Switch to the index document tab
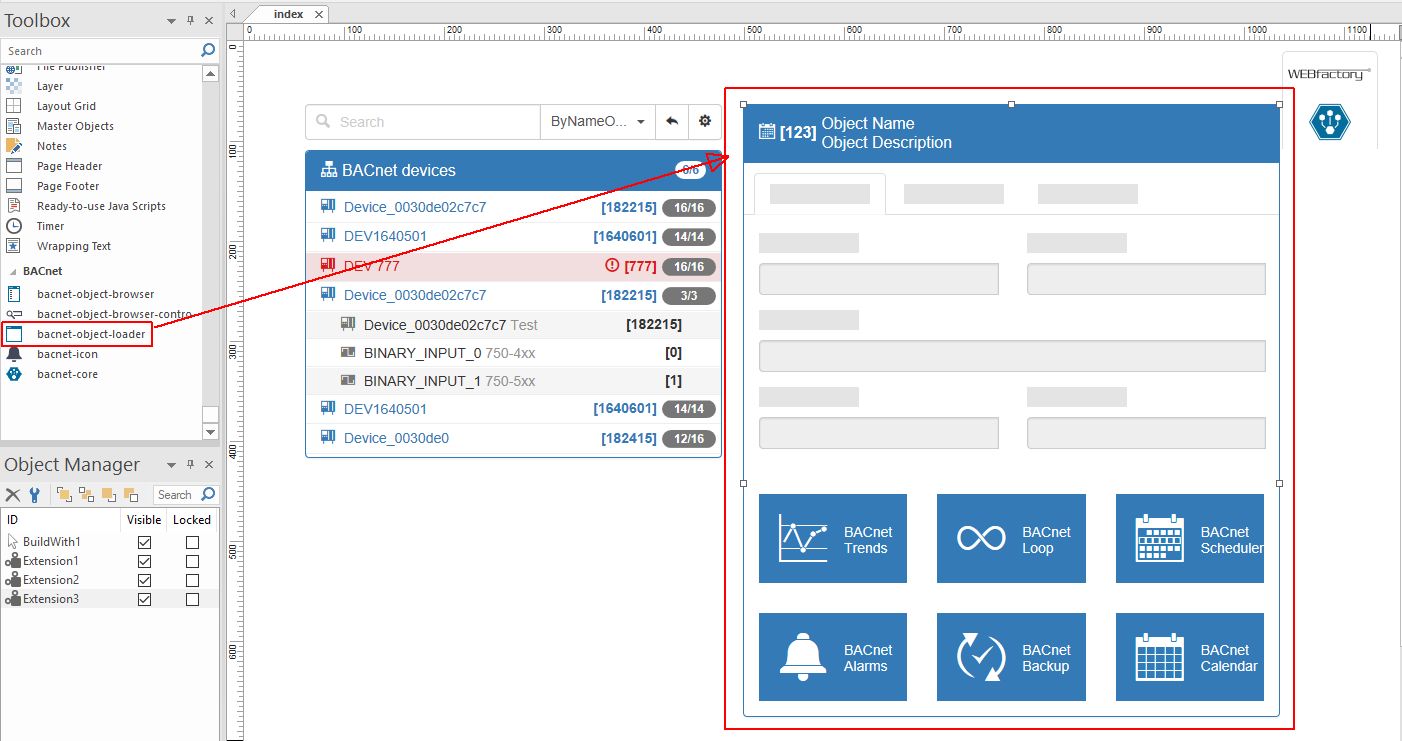The width and height of the screenshot is (1402, 741). click(x=288, y=14)
